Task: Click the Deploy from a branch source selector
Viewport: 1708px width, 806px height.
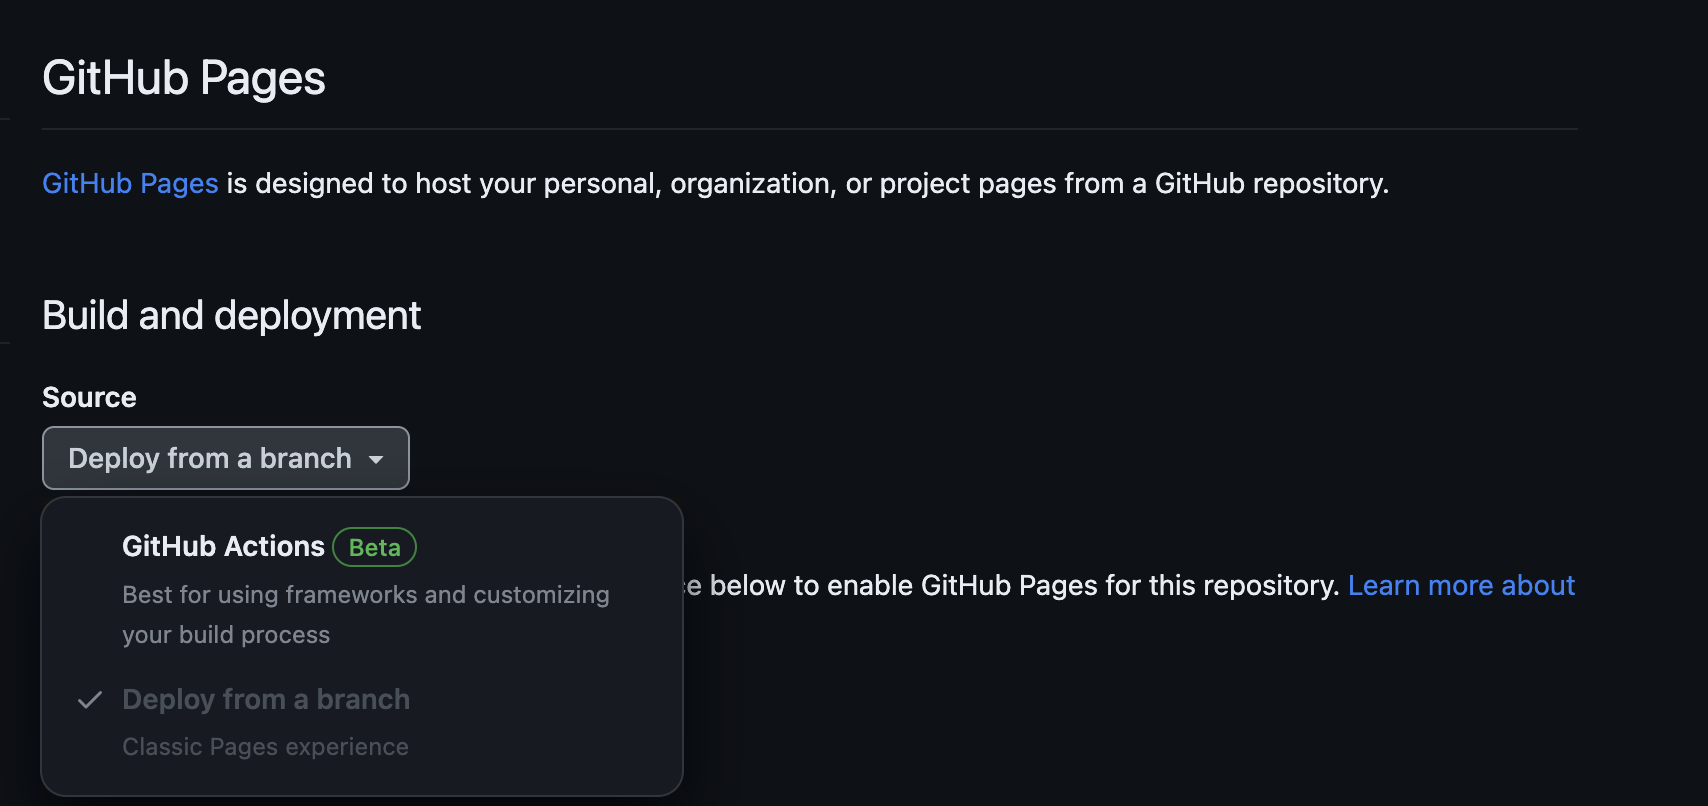Action: tap(224, 458)
